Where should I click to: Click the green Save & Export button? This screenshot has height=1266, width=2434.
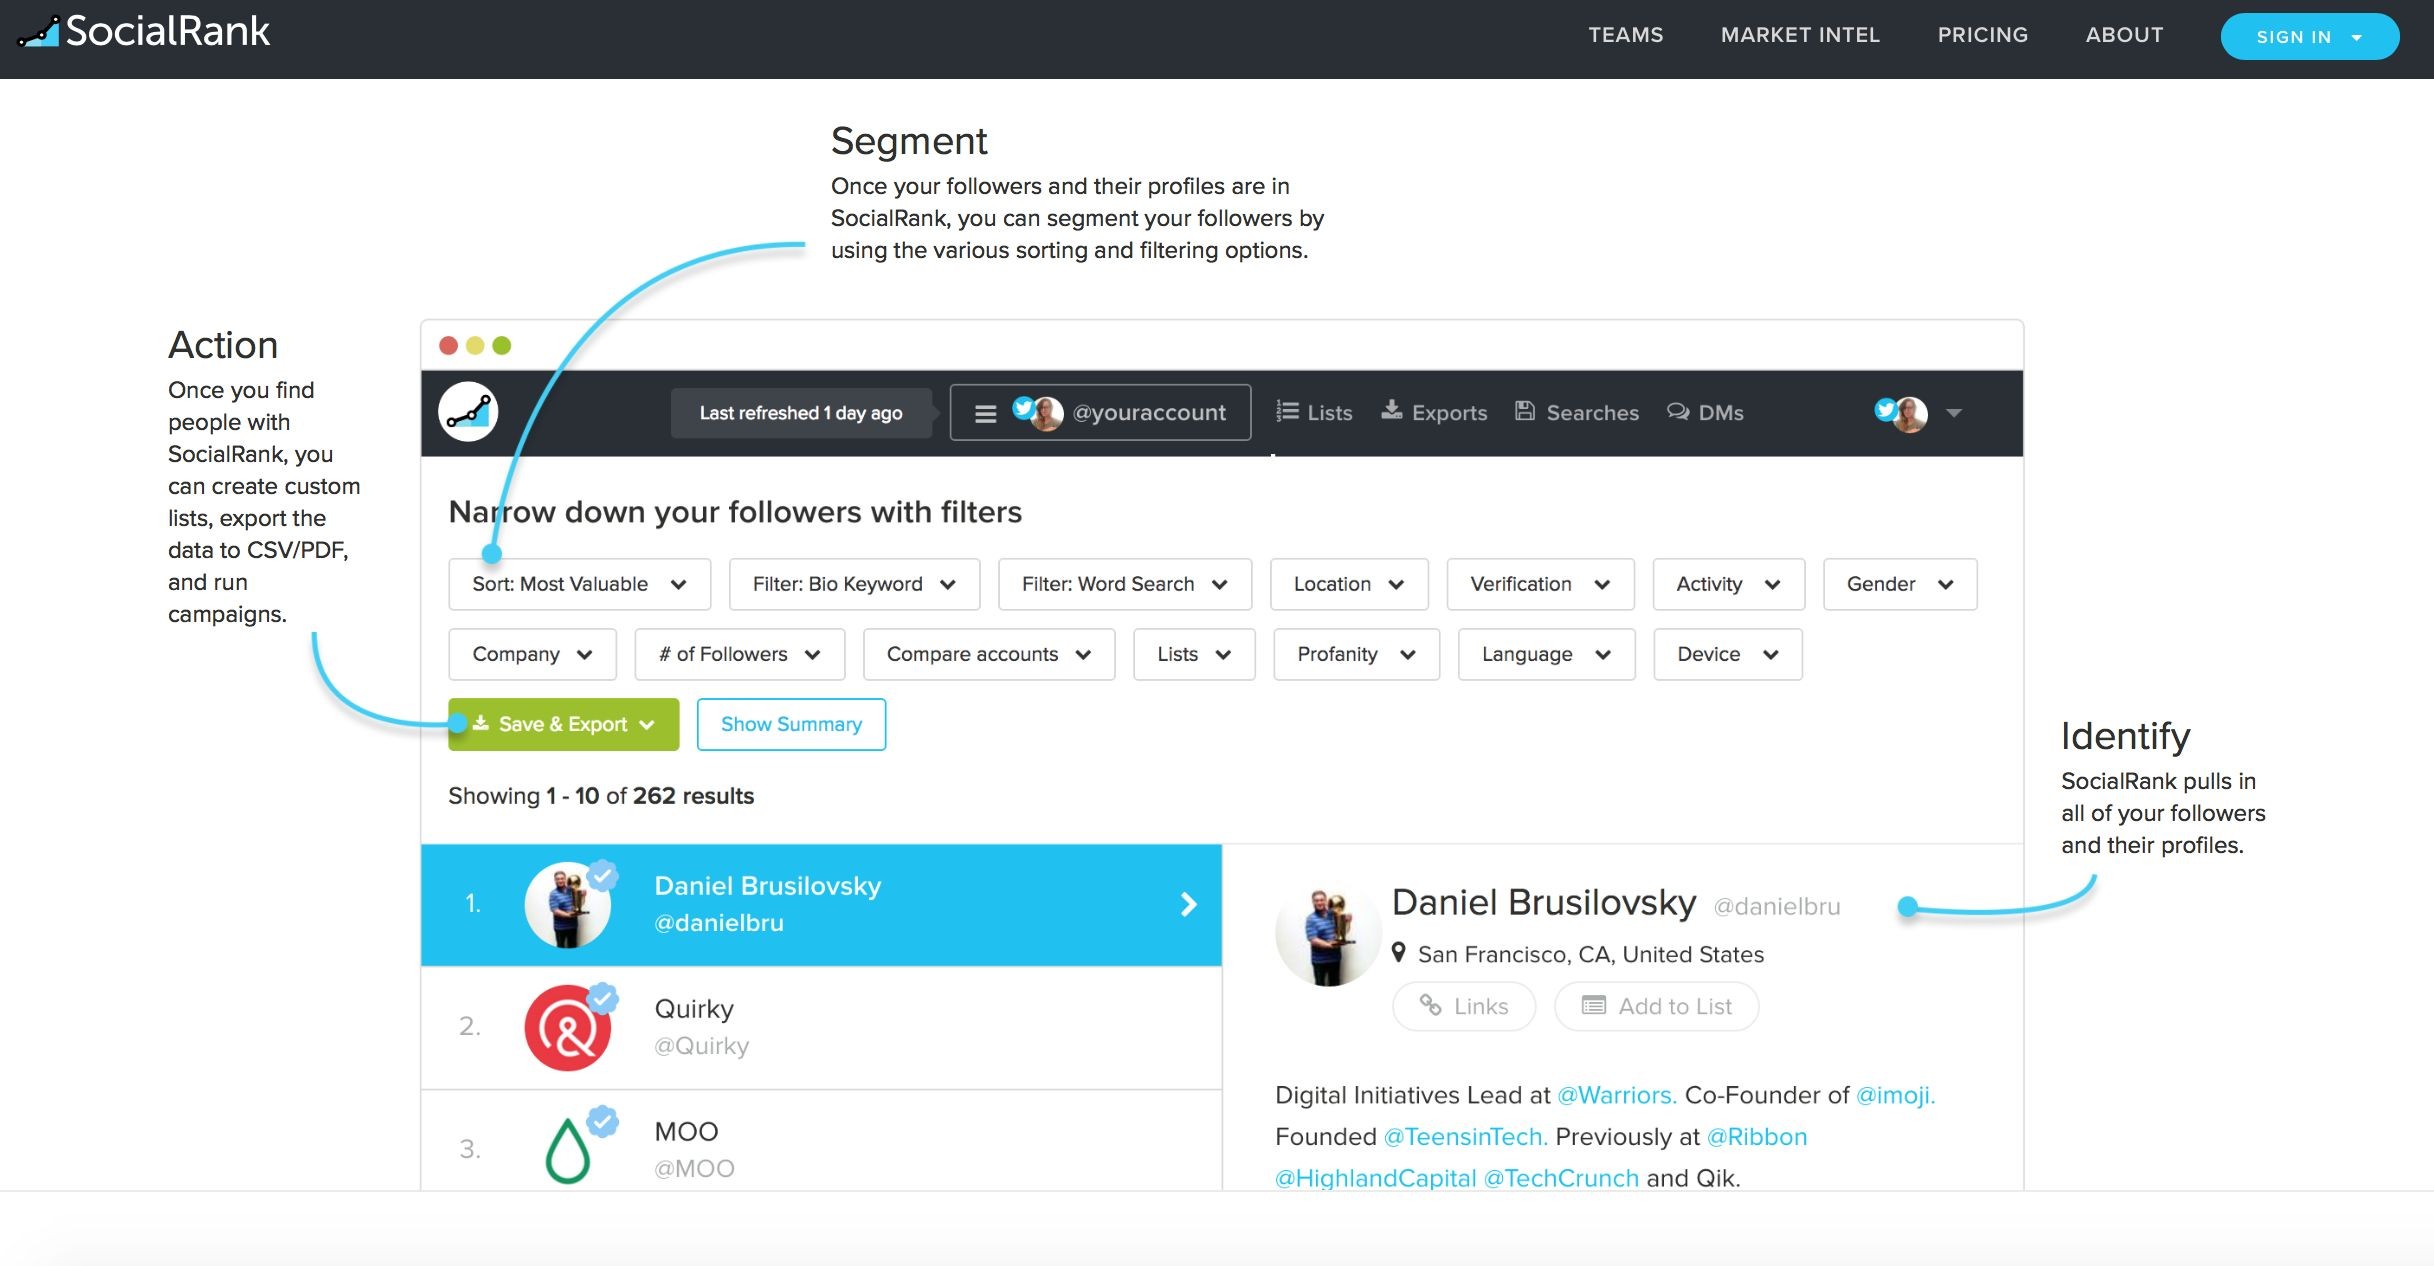click(x=564, y=724)
